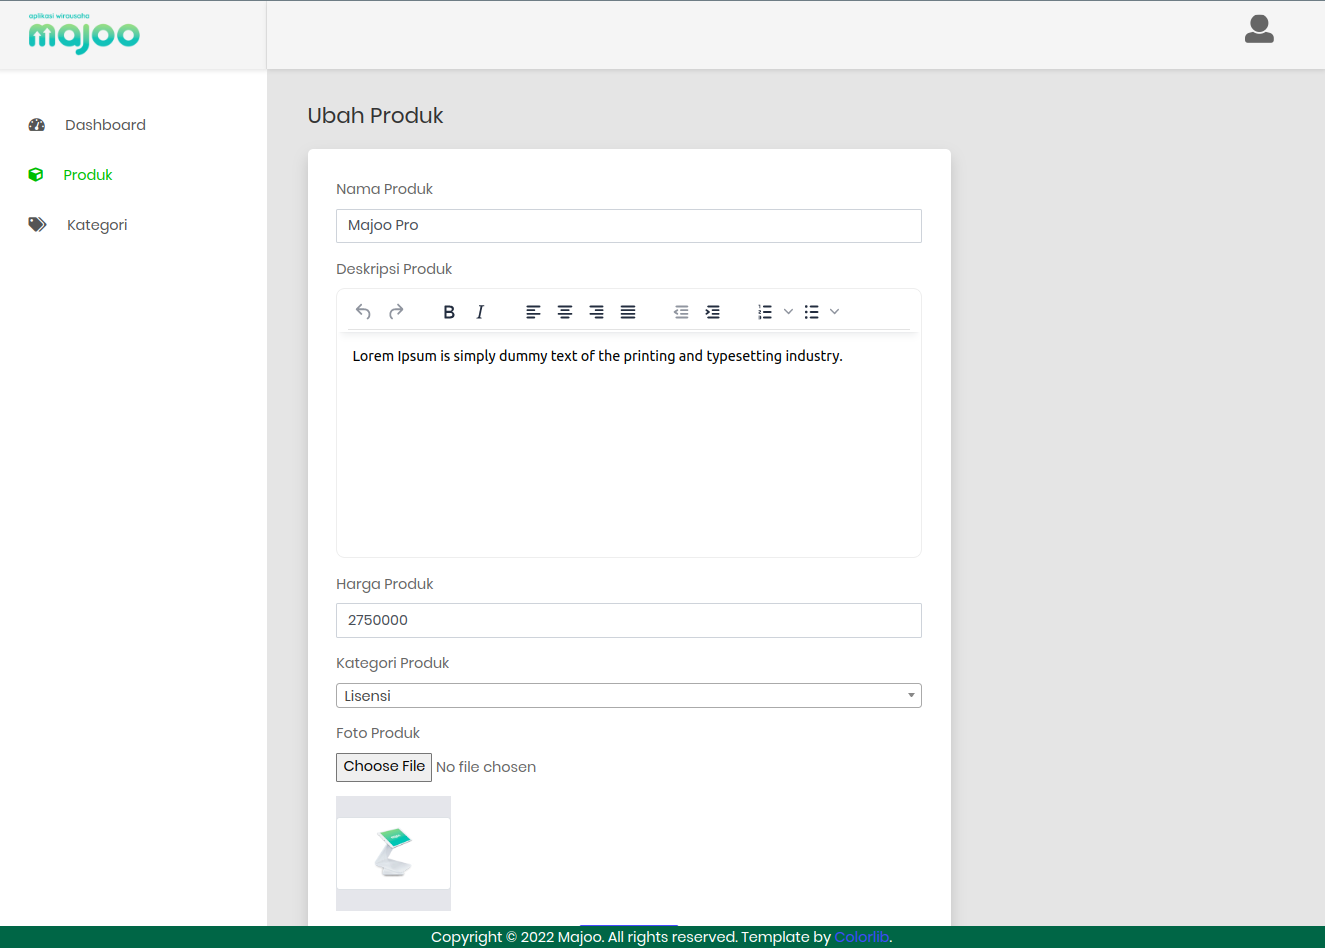Click the product photo thumbnail
The image size is (1325, 948).
tap(393, 854)
